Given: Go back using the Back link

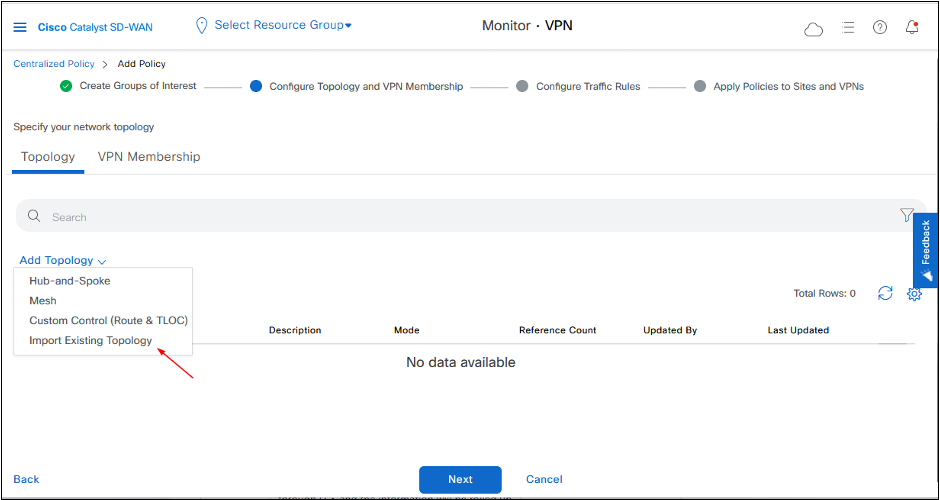Looking at the screenshot, I should click(27, 479).
